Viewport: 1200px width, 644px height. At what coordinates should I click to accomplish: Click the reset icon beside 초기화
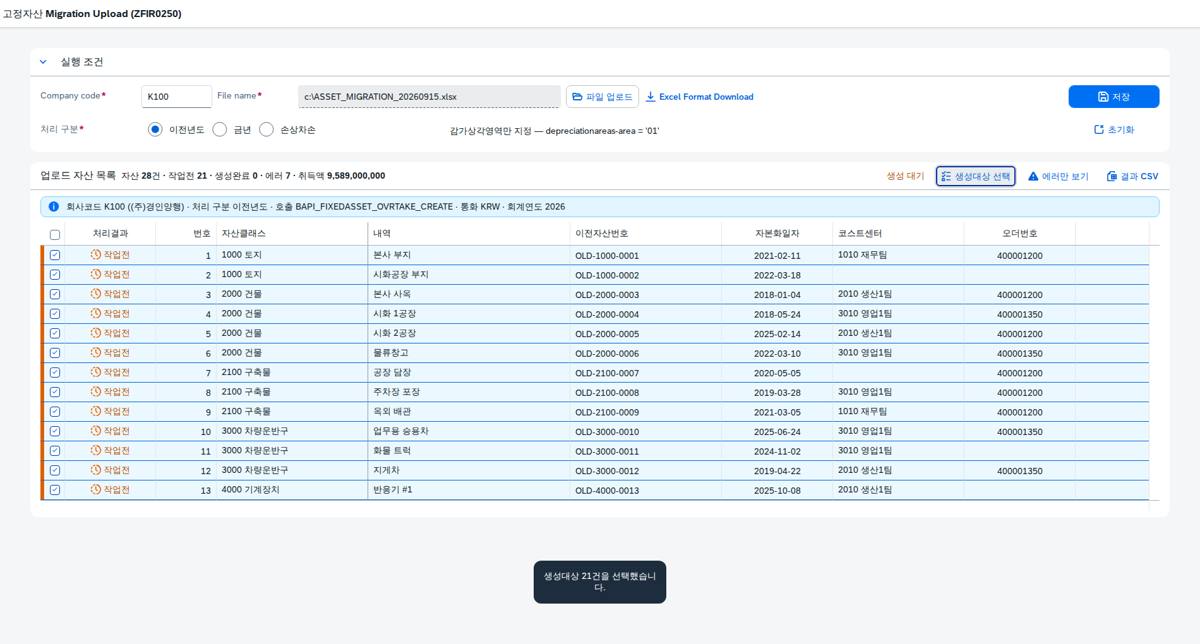(1099, 130)
